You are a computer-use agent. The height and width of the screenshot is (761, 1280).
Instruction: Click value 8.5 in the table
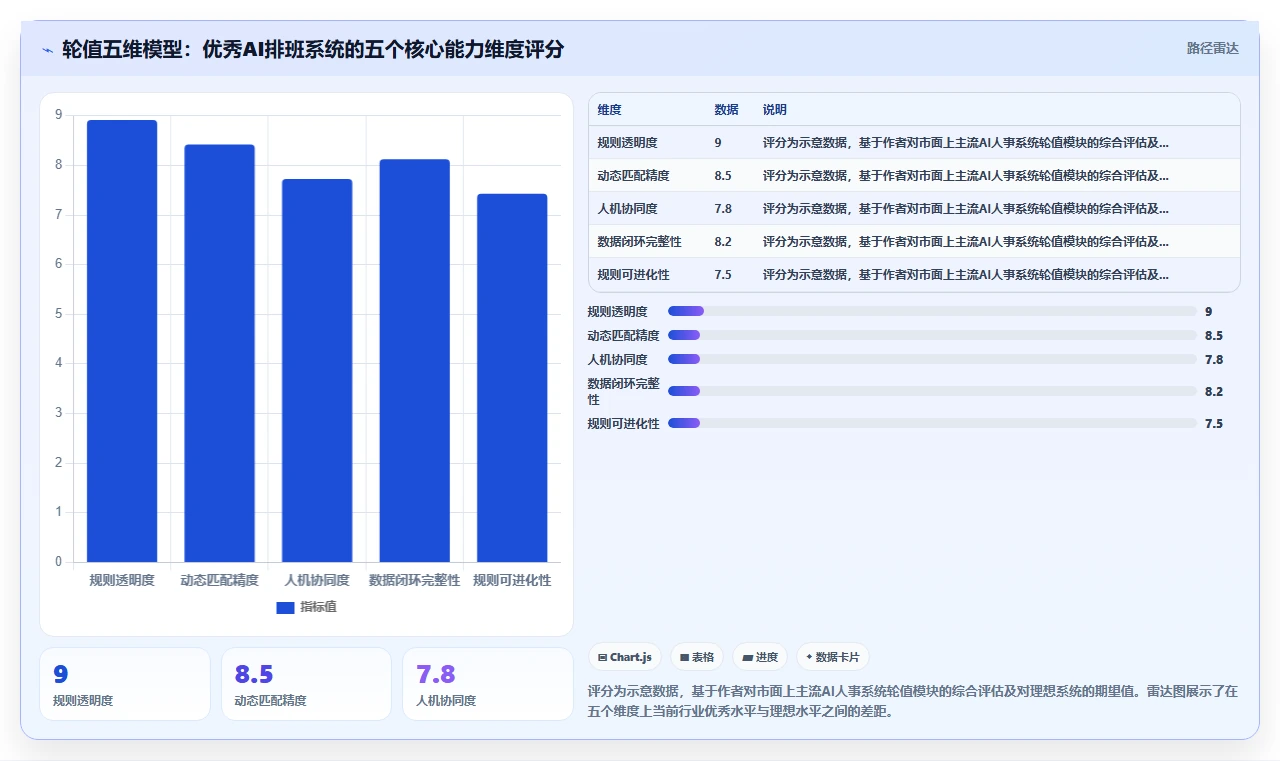point(723,175)
